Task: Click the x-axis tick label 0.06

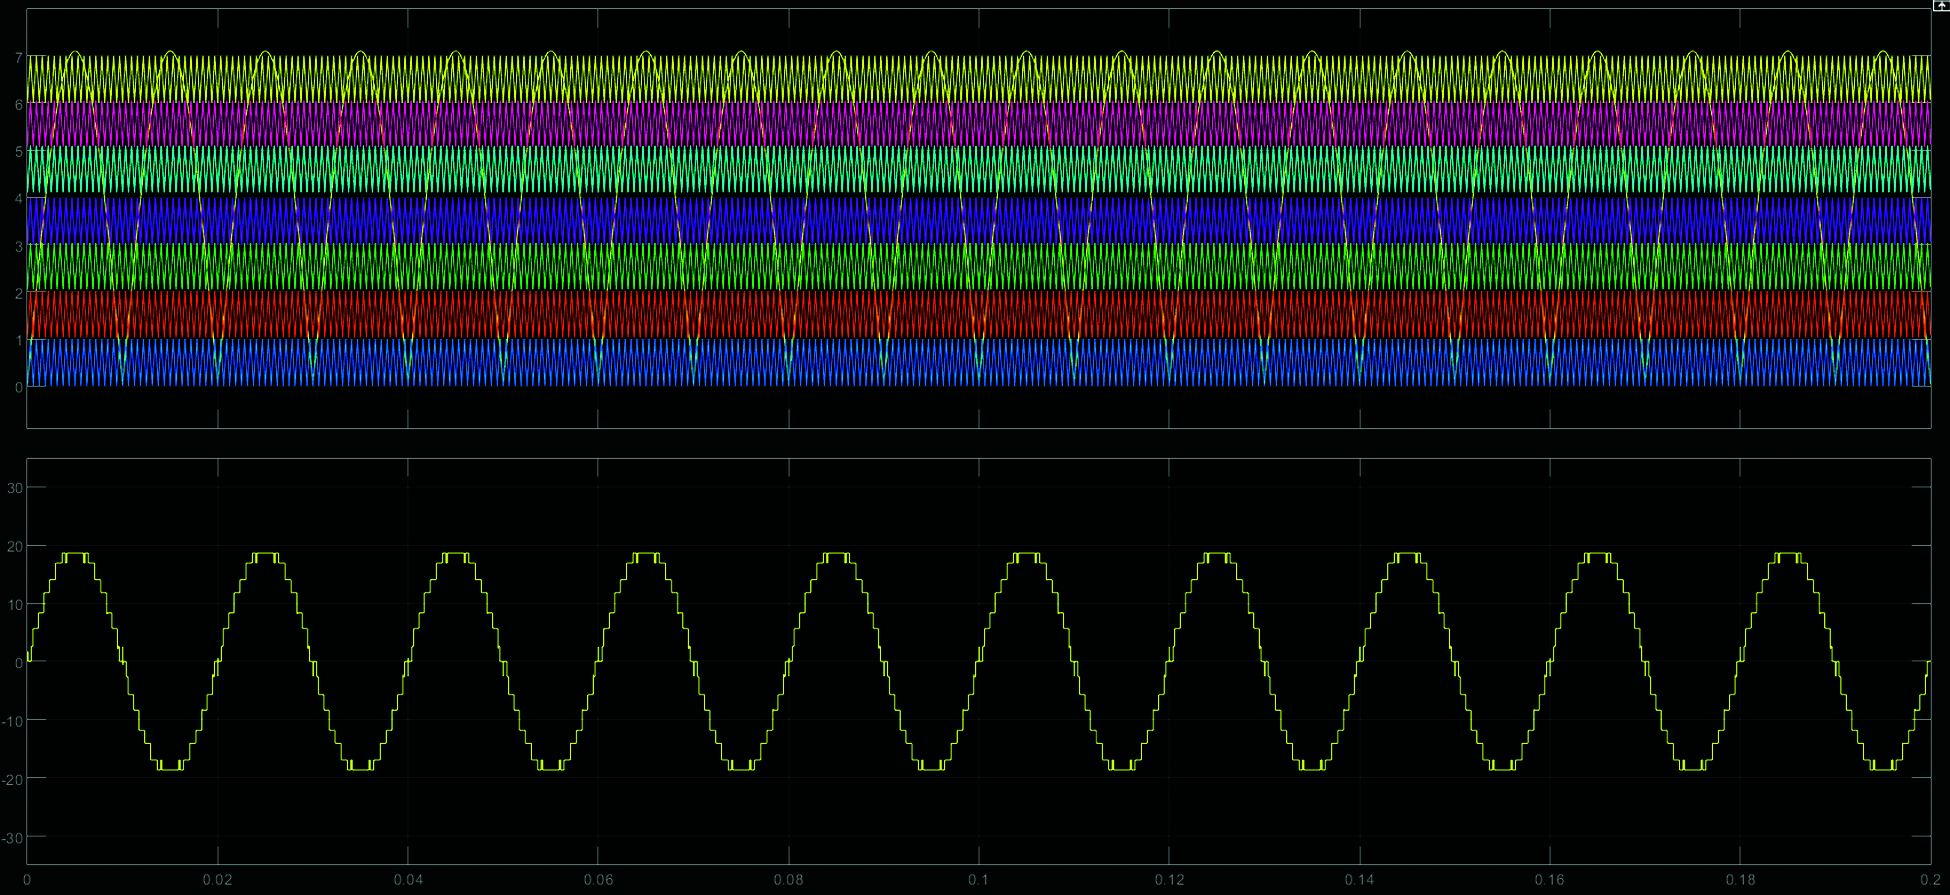Action: tap(598, 880)
